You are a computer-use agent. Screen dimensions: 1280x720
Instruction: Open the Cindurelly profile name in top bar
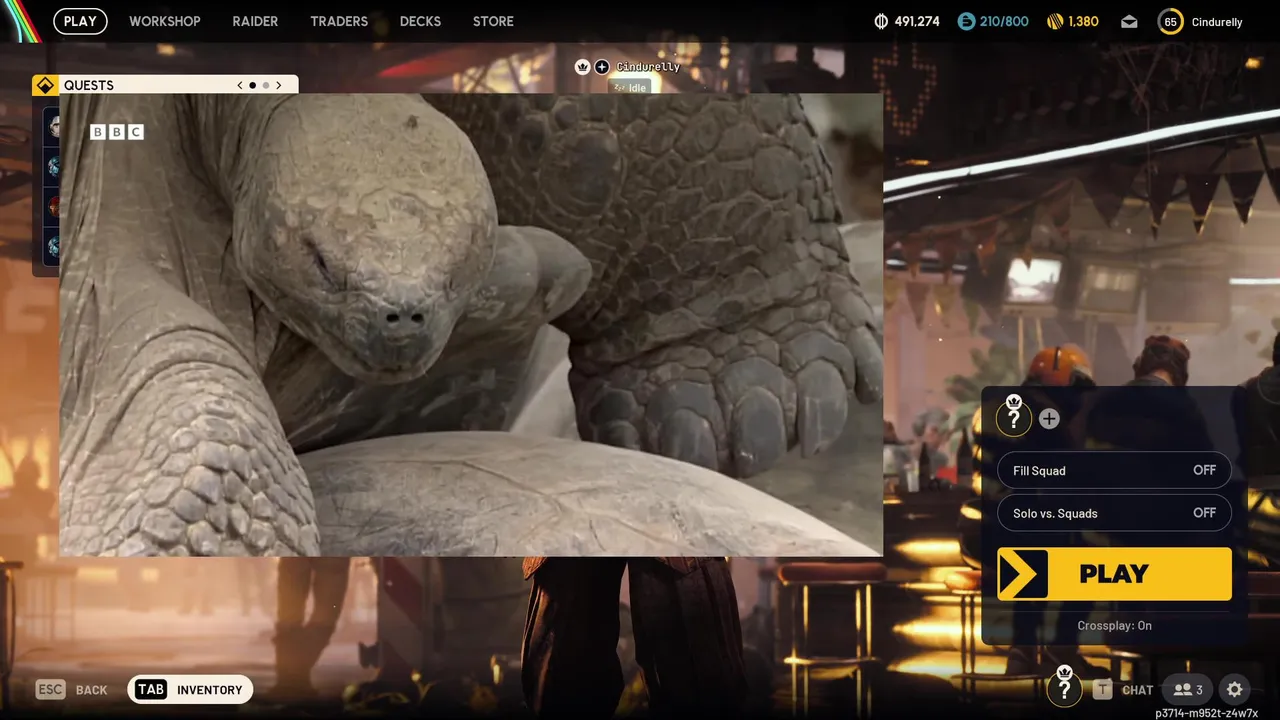pyautogui.click(x=1217, y=21)
